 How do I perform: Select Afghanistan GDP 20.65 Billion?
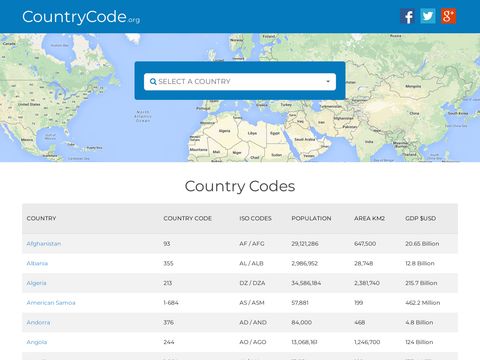[422, 244]
